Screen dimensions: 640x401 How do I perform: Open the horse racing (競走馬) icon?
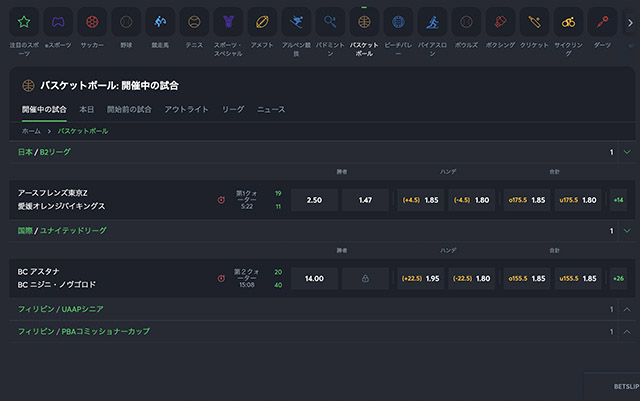click(160, 21)
